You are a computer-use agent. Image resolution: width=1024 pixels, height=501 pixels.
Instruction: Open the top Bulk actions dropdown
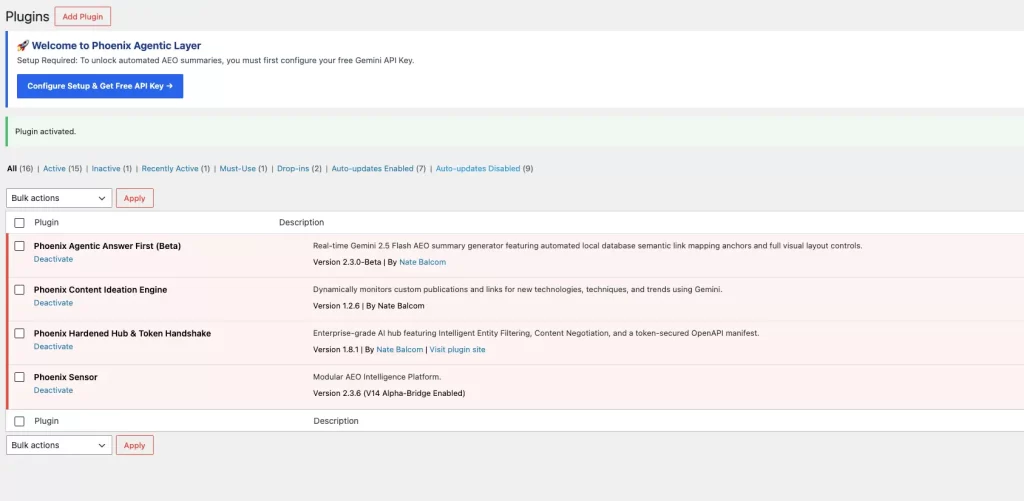(59, 198)
